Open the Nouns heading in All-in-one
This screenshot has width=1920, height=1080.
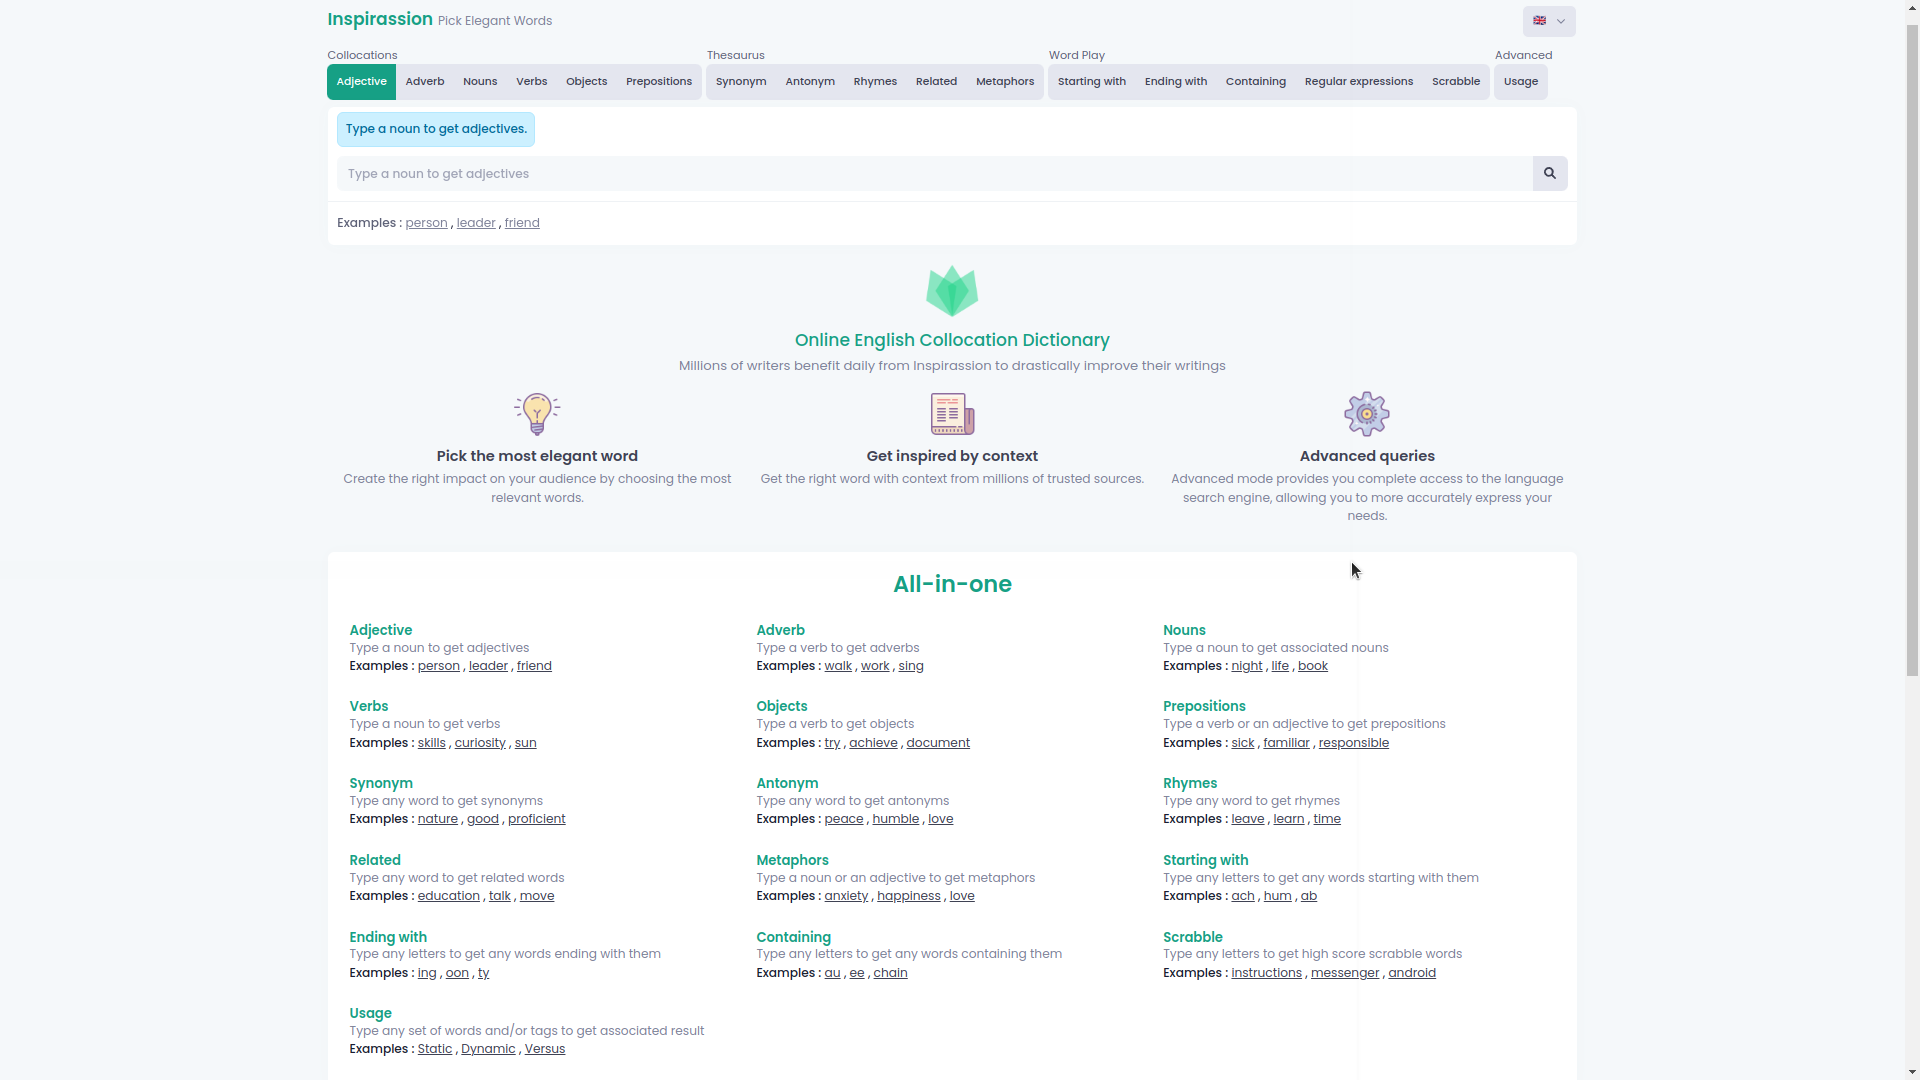[1184, 631]
